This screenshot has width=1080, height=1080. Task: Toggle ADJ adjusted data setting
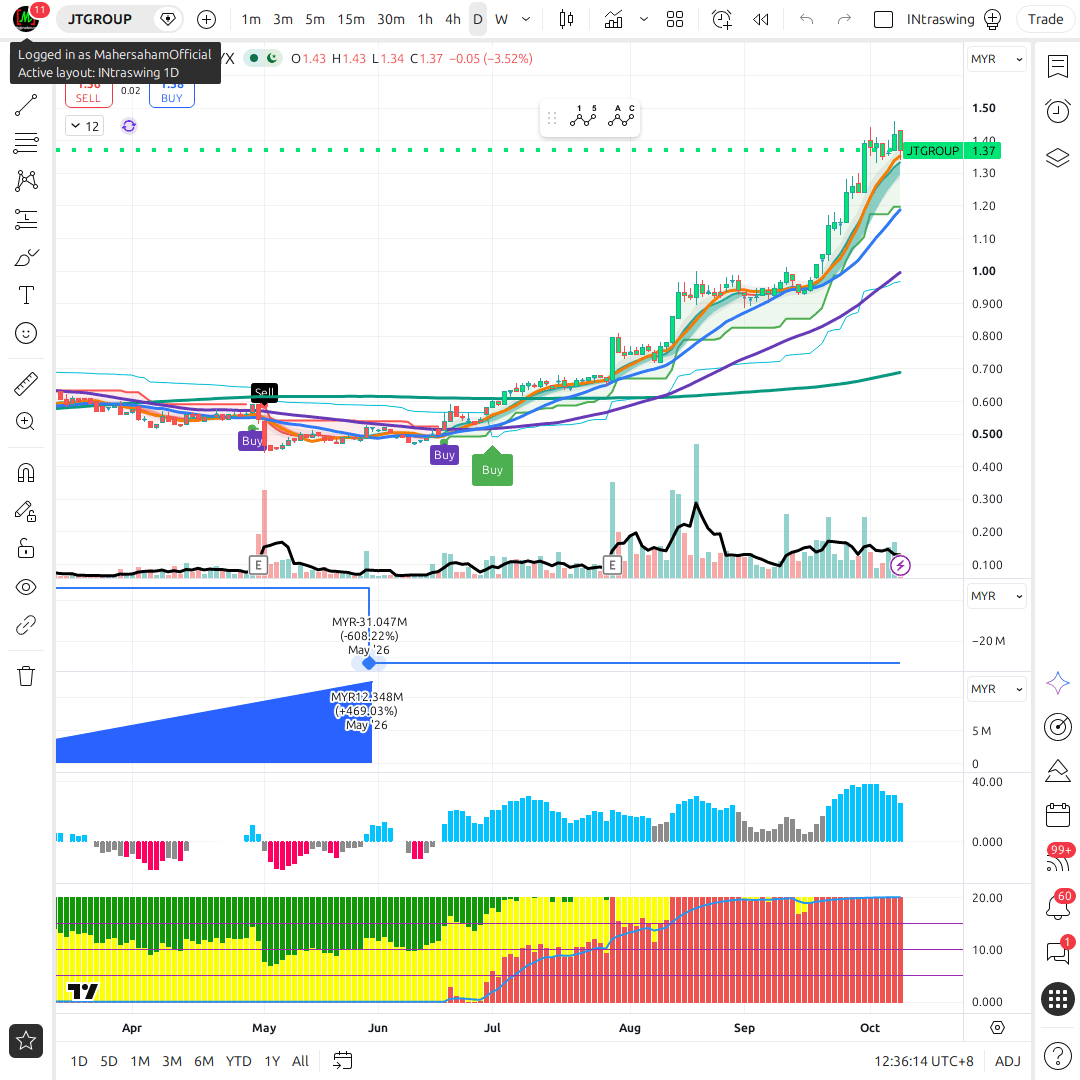point(1008,1061)
